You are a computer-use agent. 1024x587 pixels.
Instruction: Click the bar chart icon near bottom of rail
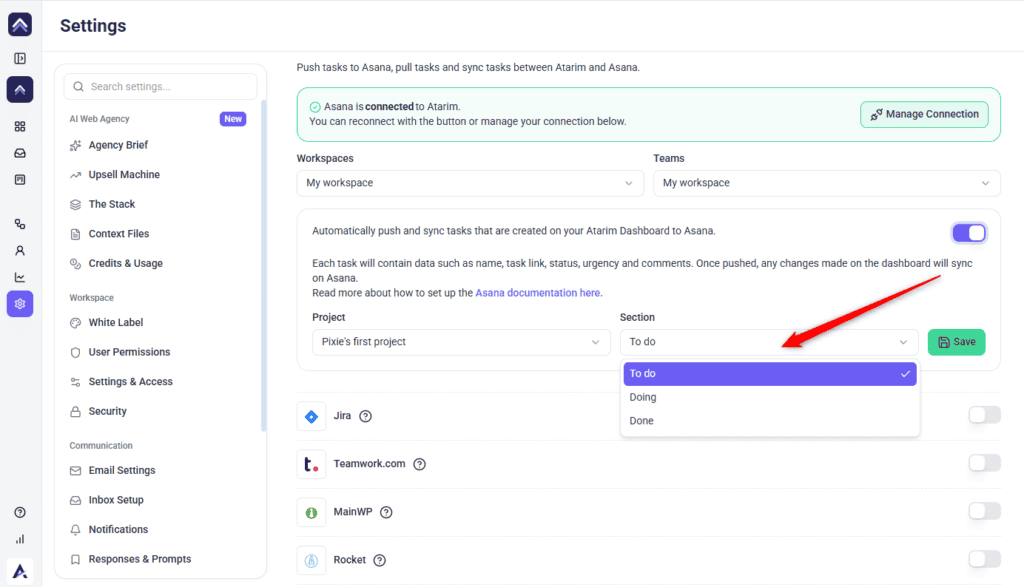pyautogui.click(x=20, y=539)
